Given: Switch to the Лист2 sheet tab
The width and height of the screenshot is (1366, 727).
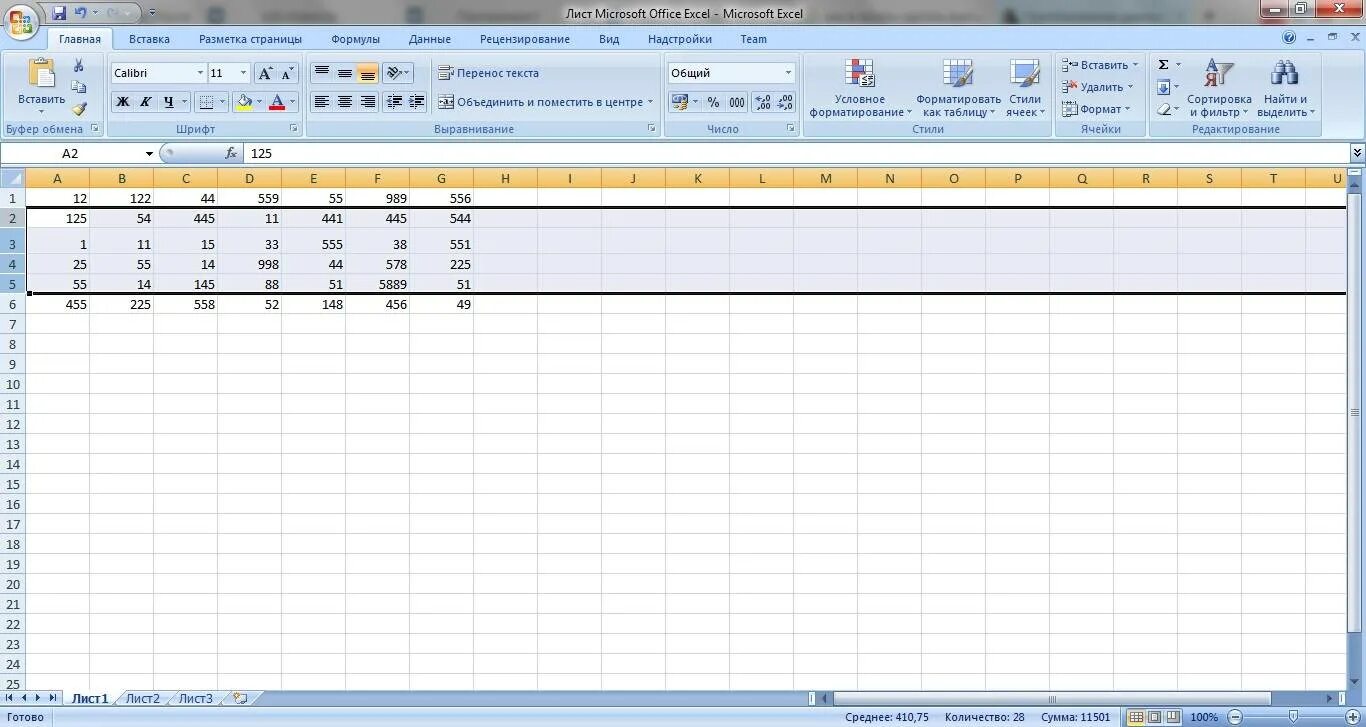Looking at the screenshot, I should point(143,698).
